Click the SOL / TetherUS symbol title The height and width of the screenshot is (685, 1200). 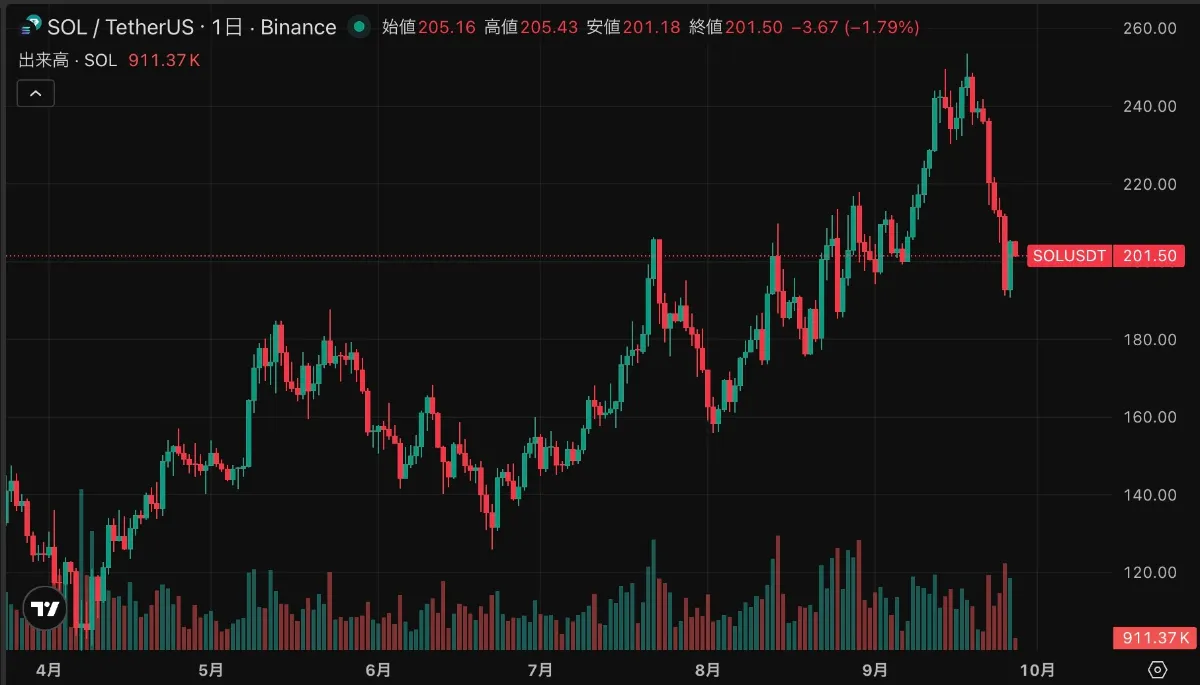tap(121, 27)
